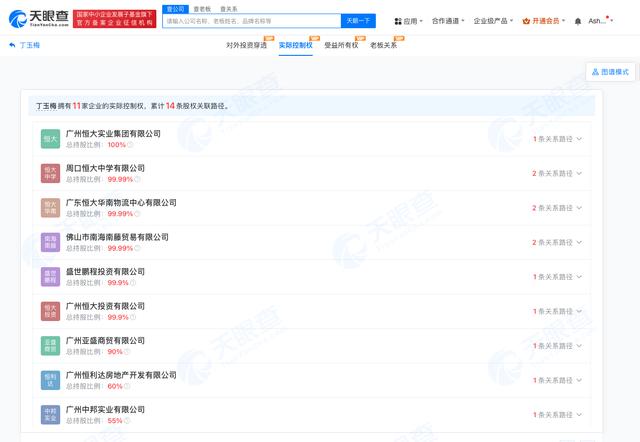Click info icon on 盛世鹏程投资 share ratio
This screenshot has width=640, height=442.
(x=133, y=283)
